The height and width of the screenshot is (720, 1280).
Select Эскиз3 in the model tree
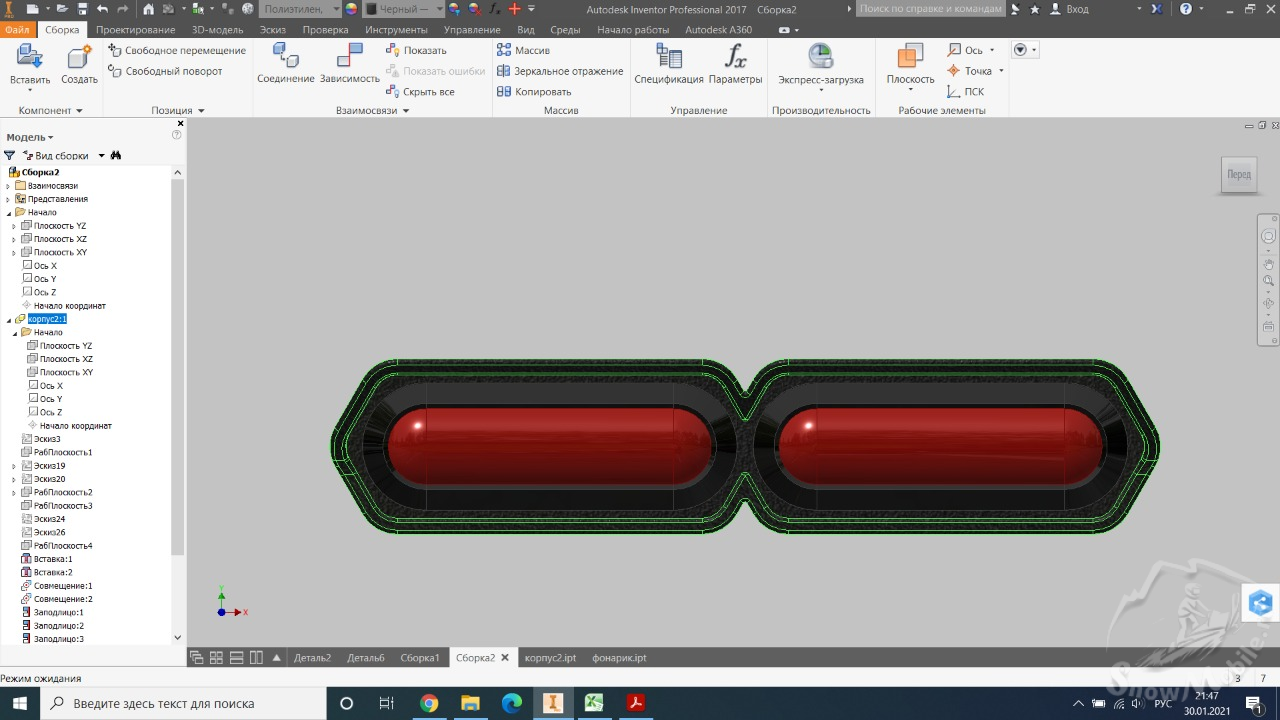(x=41, y=439)
